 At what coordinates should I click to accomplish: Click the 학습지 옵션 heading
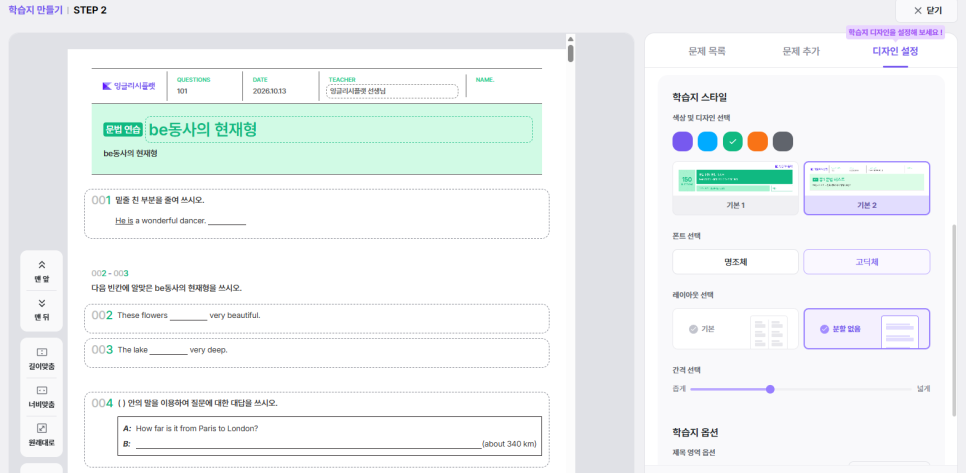(x=696, y=432)
